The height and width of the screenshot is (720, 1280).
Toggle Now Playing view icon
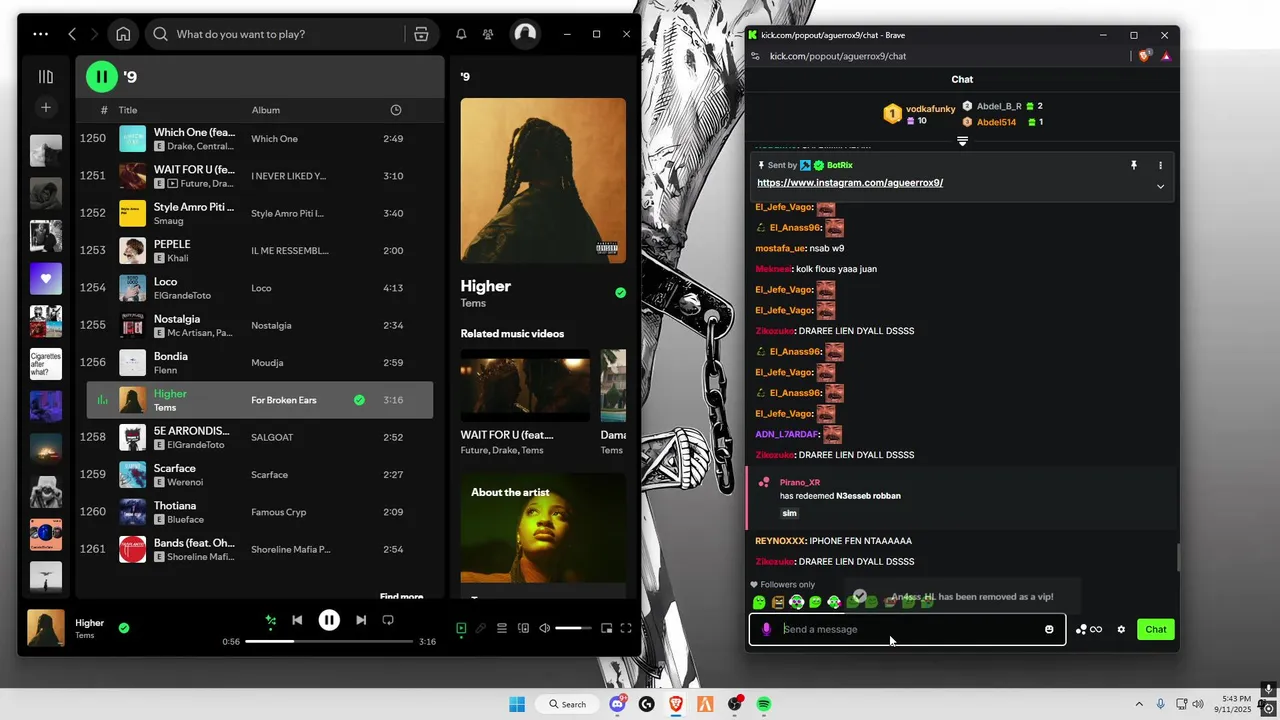coord(461,628)
